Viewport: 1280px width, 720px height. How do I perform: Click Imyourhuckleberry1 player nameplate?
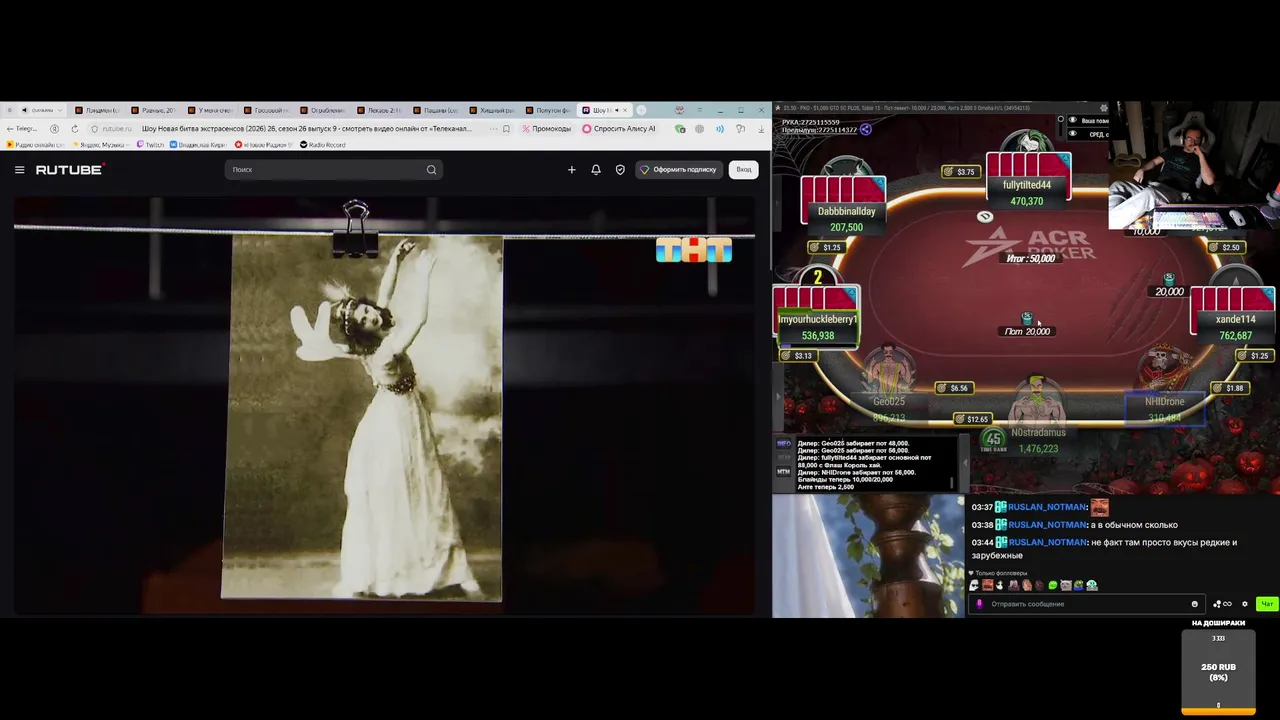coord(817,327)
